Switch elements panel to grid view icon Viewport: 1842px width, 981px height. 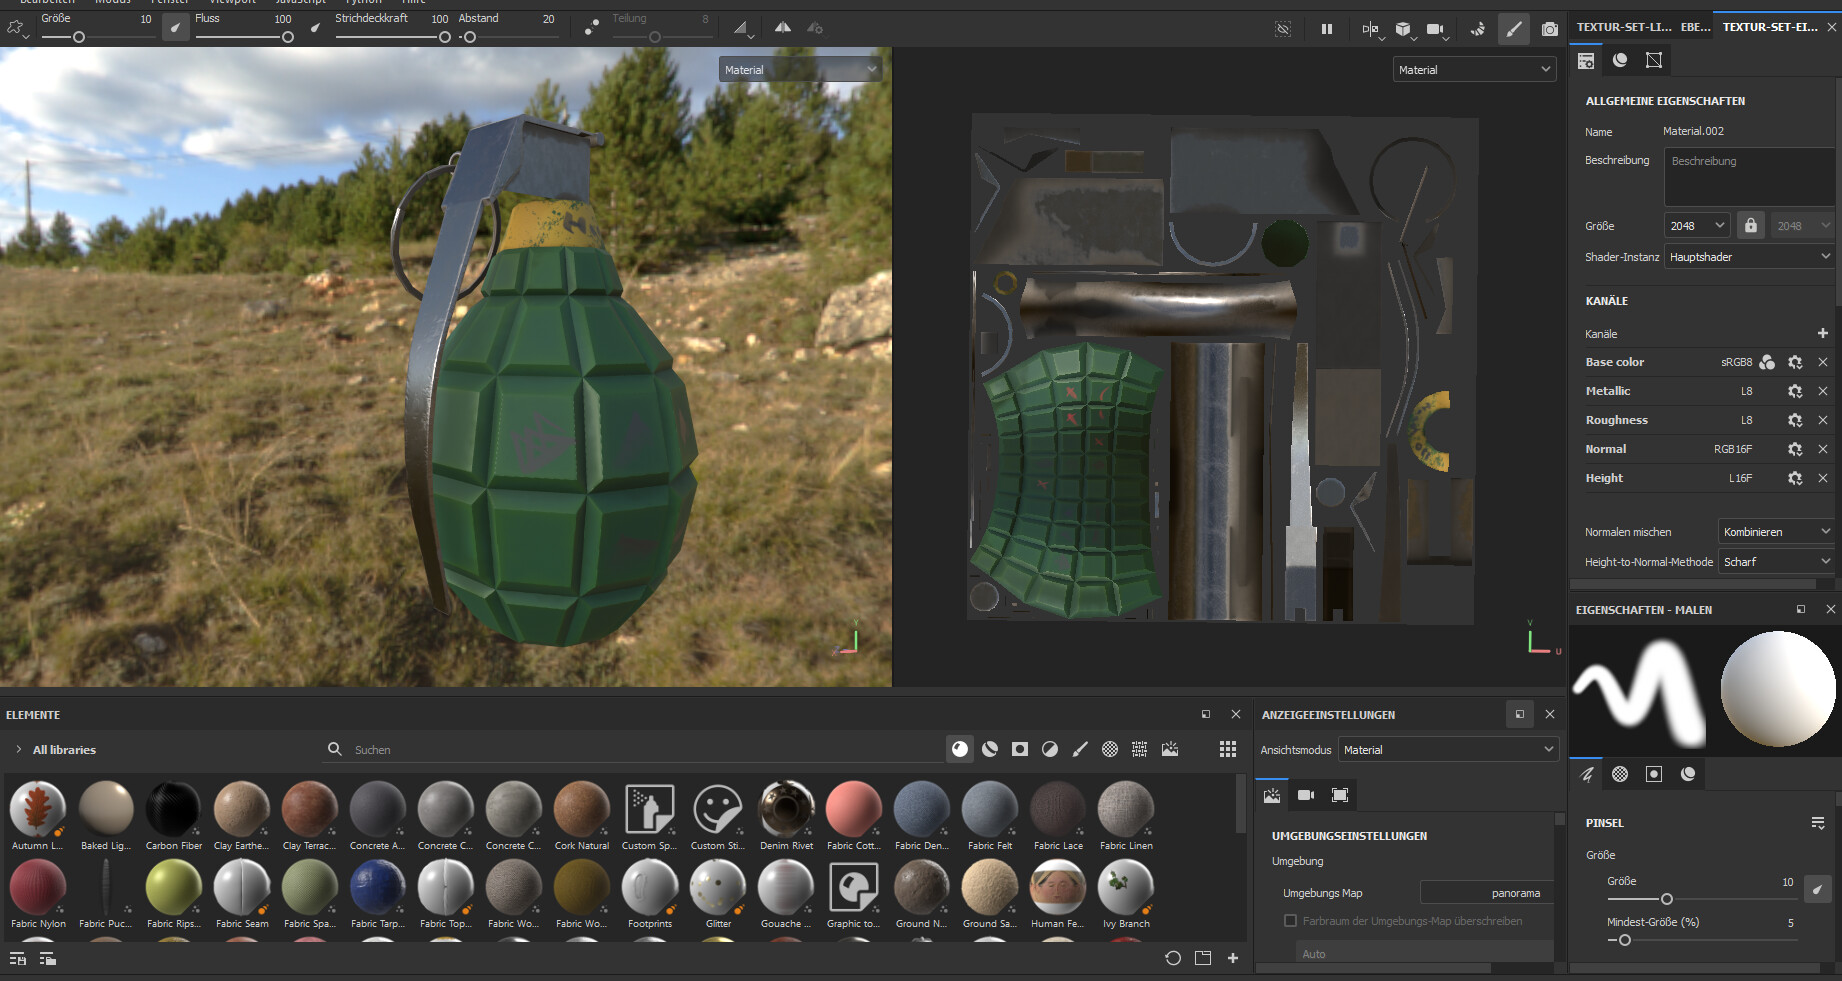pyautogui.click(x=1227, y=749)
